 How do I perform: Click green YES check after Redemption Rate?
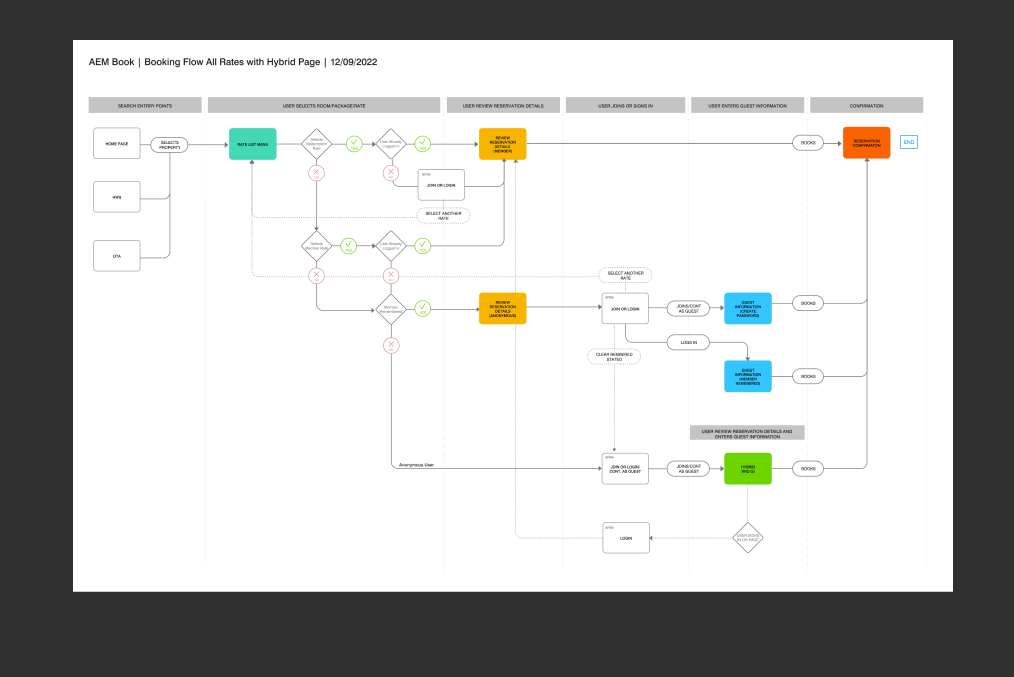click(x=354, y=144)
